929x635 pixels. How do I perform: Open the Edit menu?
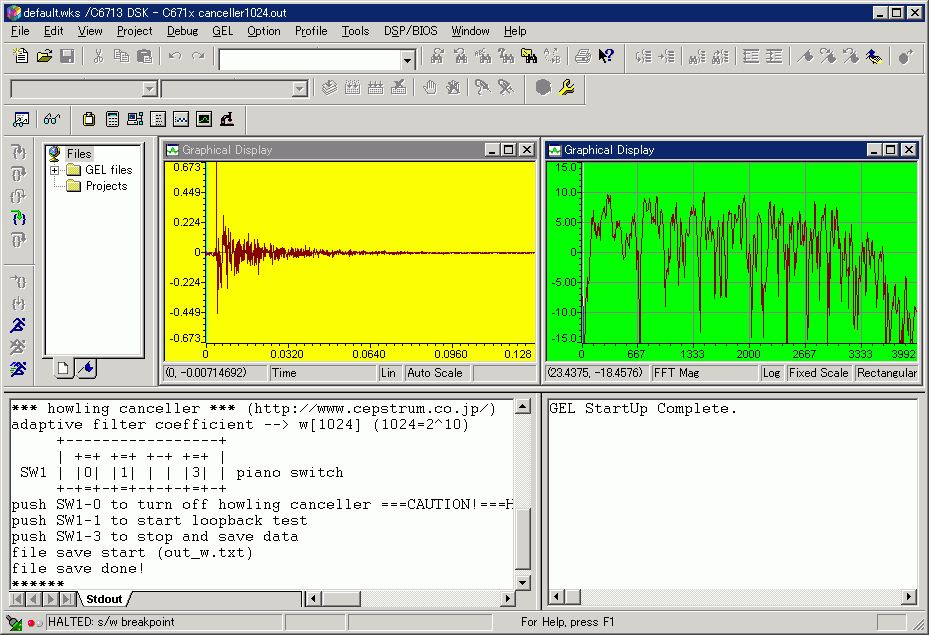pos(53,31)
